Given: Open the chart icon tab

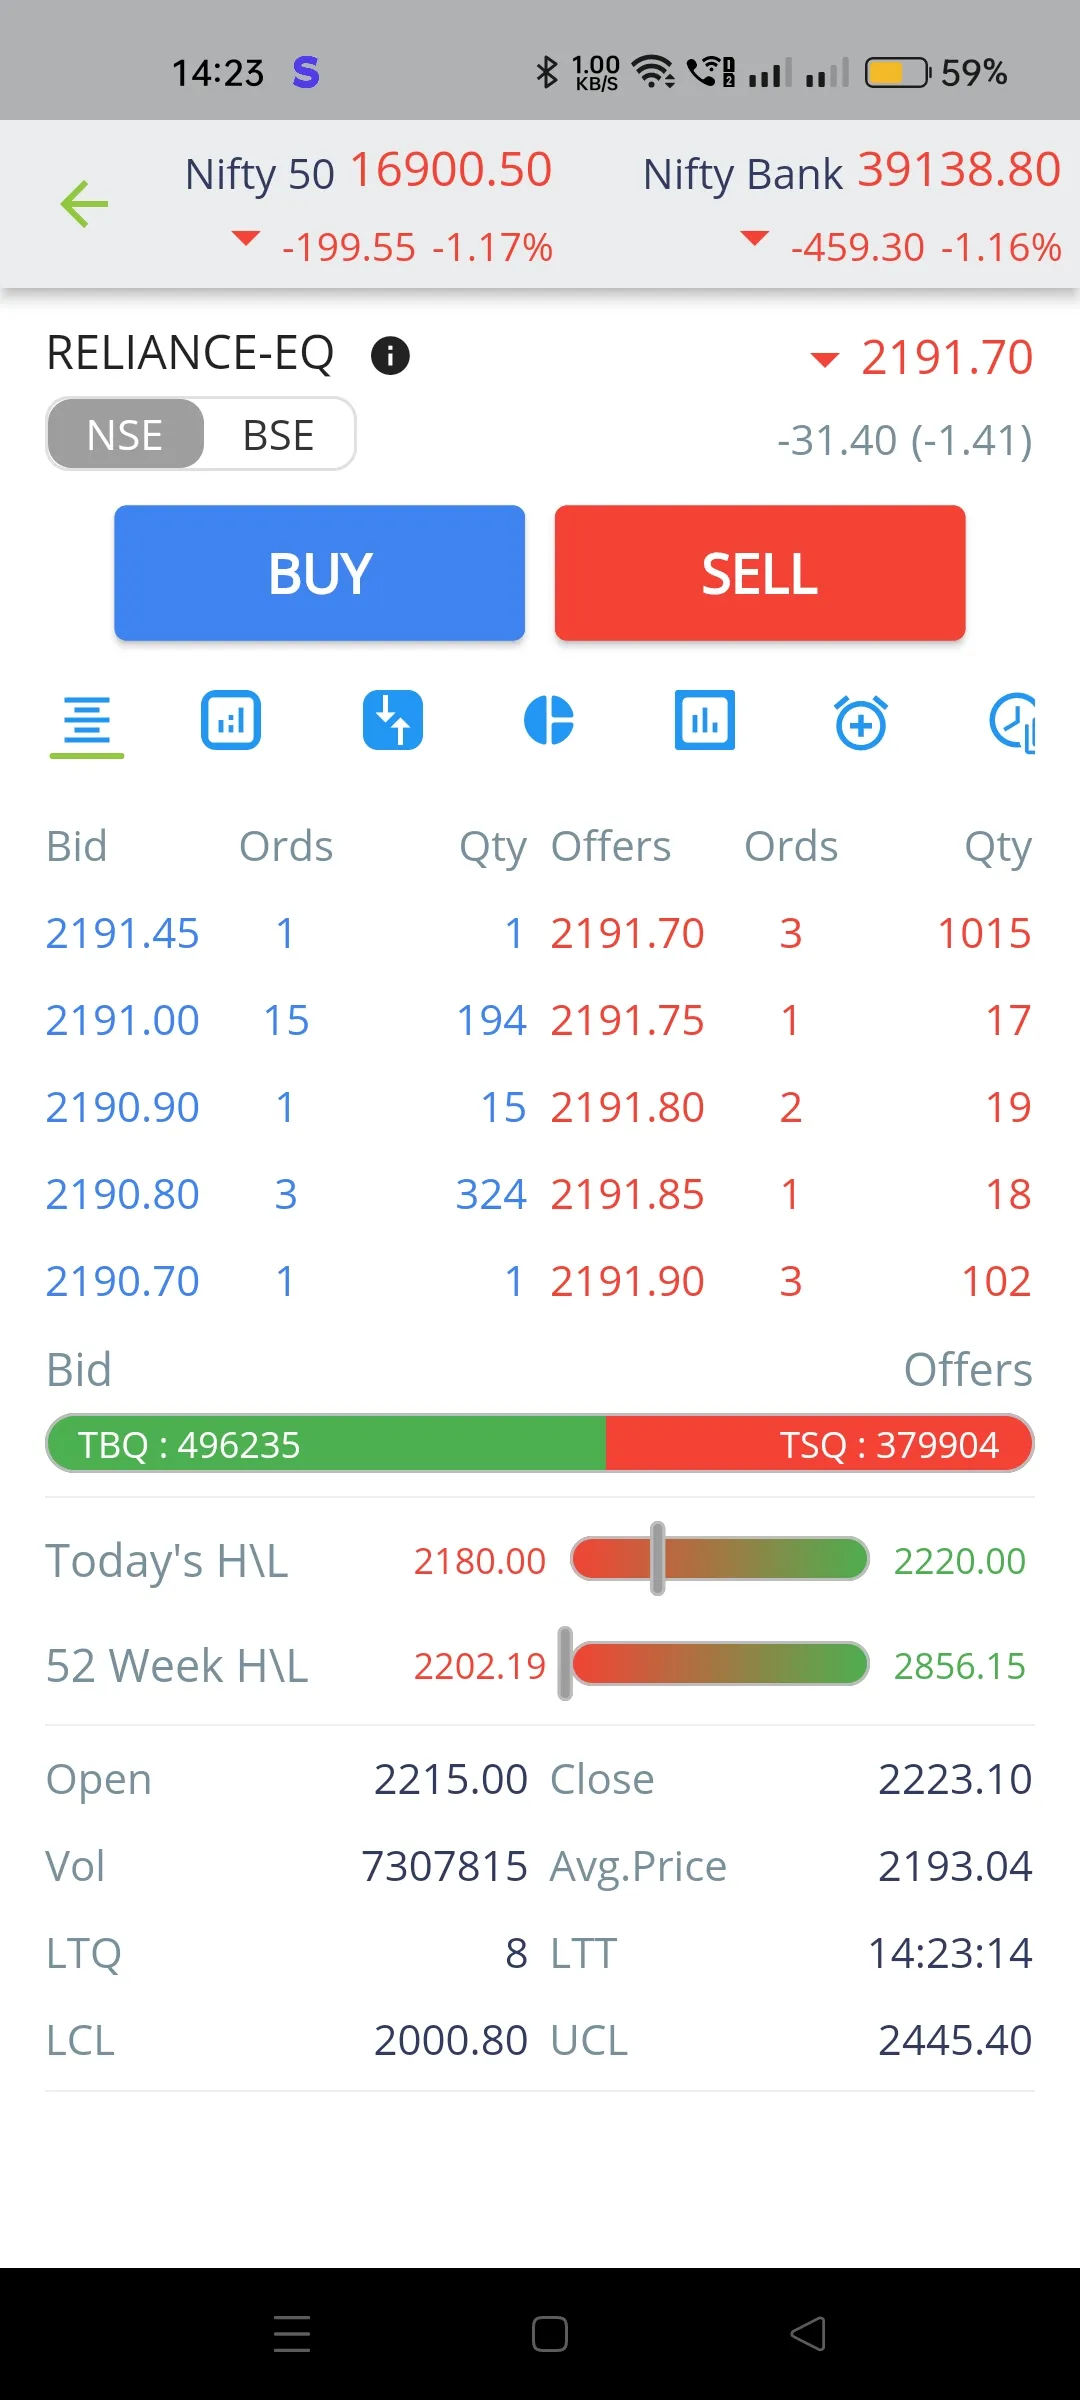Looking at the screenshot, I should (x=231, y=720).
